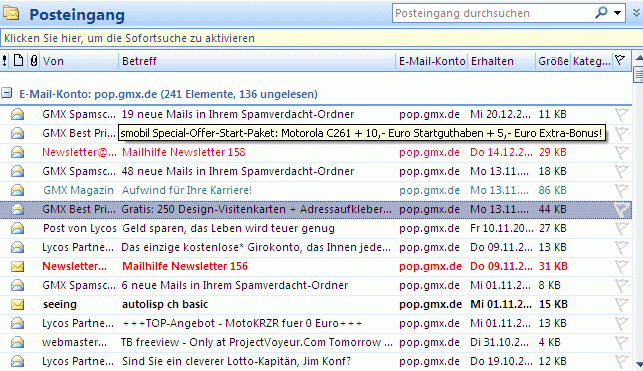Click envelope icon of Mailhilfe Newsletter 158
The image size is (643, 371).
pyautogui.click(x=17, y=152)
